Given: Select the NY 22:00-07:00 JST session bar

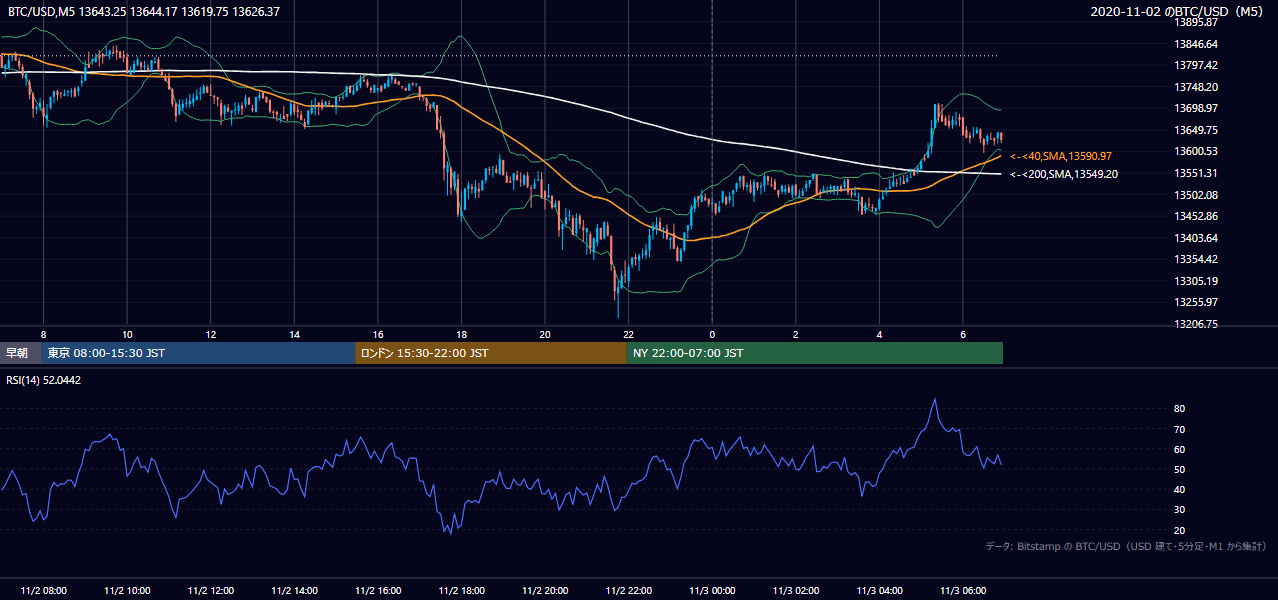Looking at the screenshot, I should click(x=815, y=353).
